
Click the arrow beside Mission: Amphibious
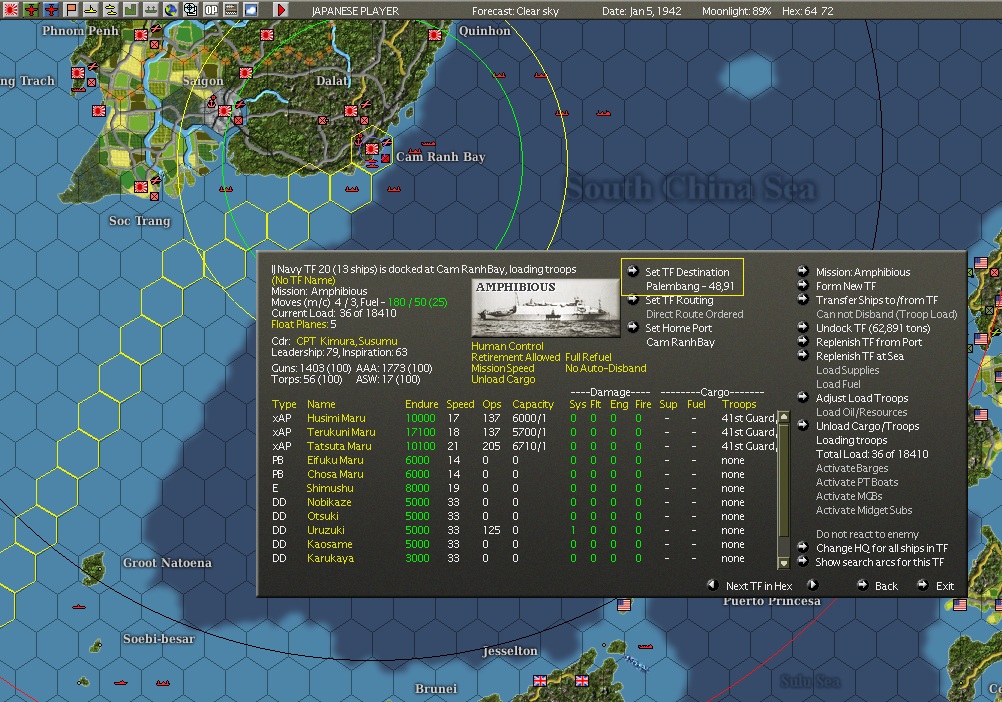click(x=803, y=271)
